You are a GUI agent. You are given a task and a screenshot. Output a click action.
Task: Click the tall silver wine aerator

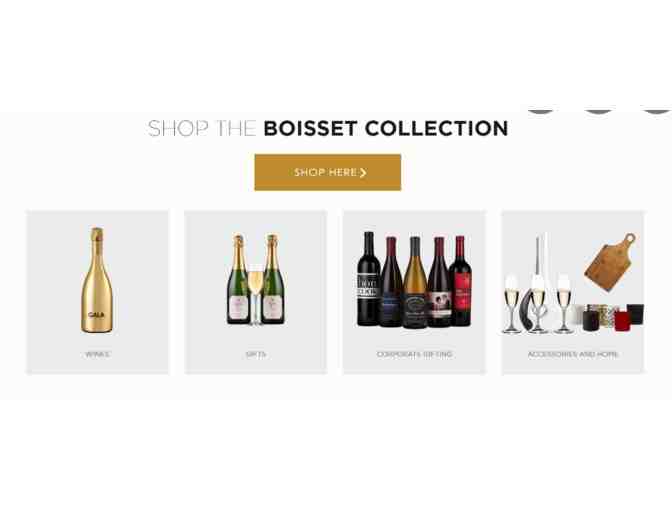538,257
